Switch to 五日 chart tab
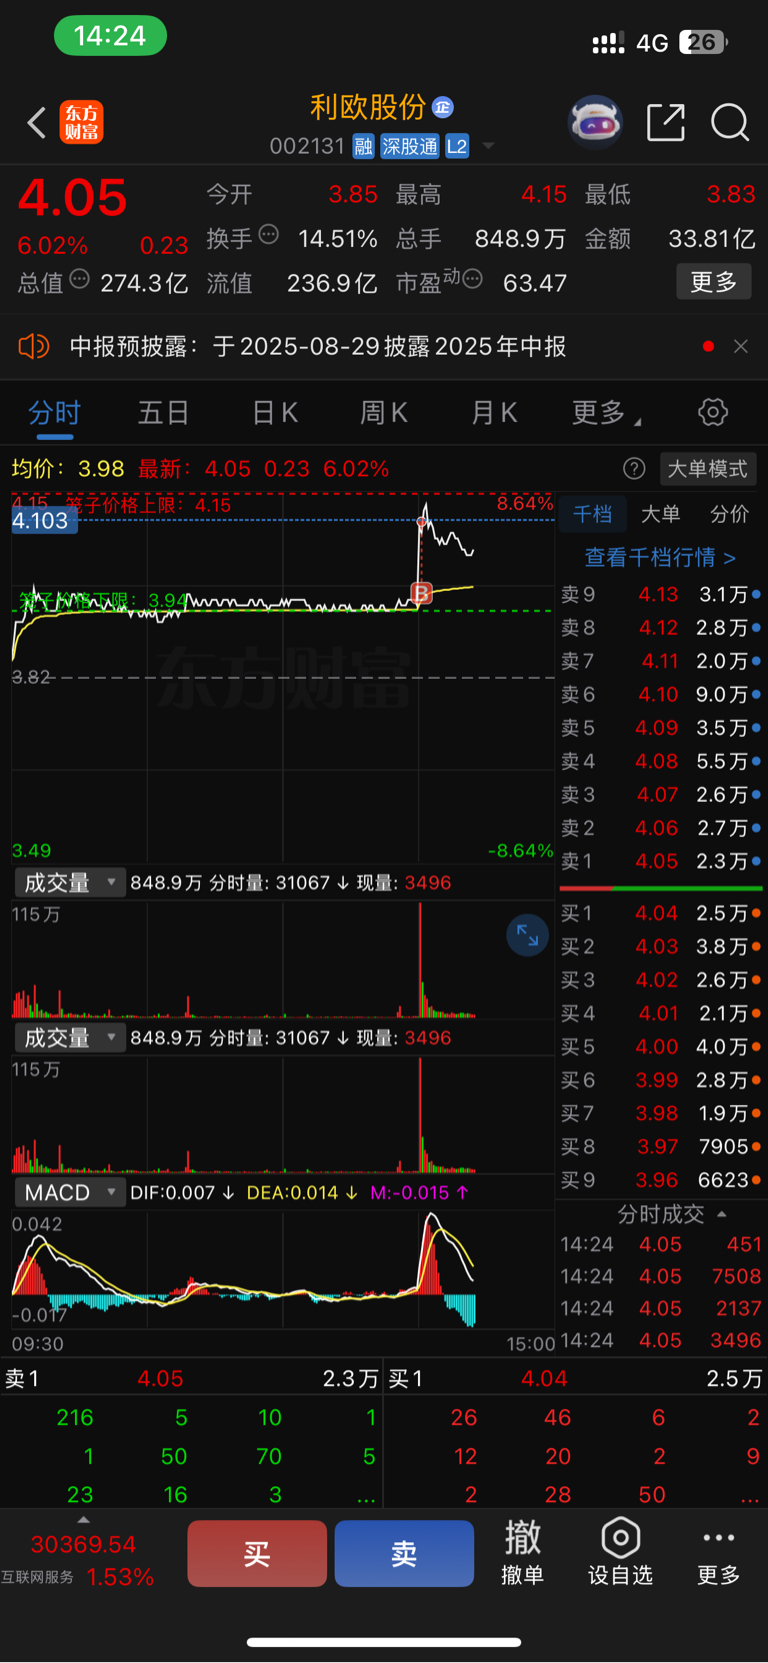This screenshot has width=768, height=1663. [x=163, y=412]
